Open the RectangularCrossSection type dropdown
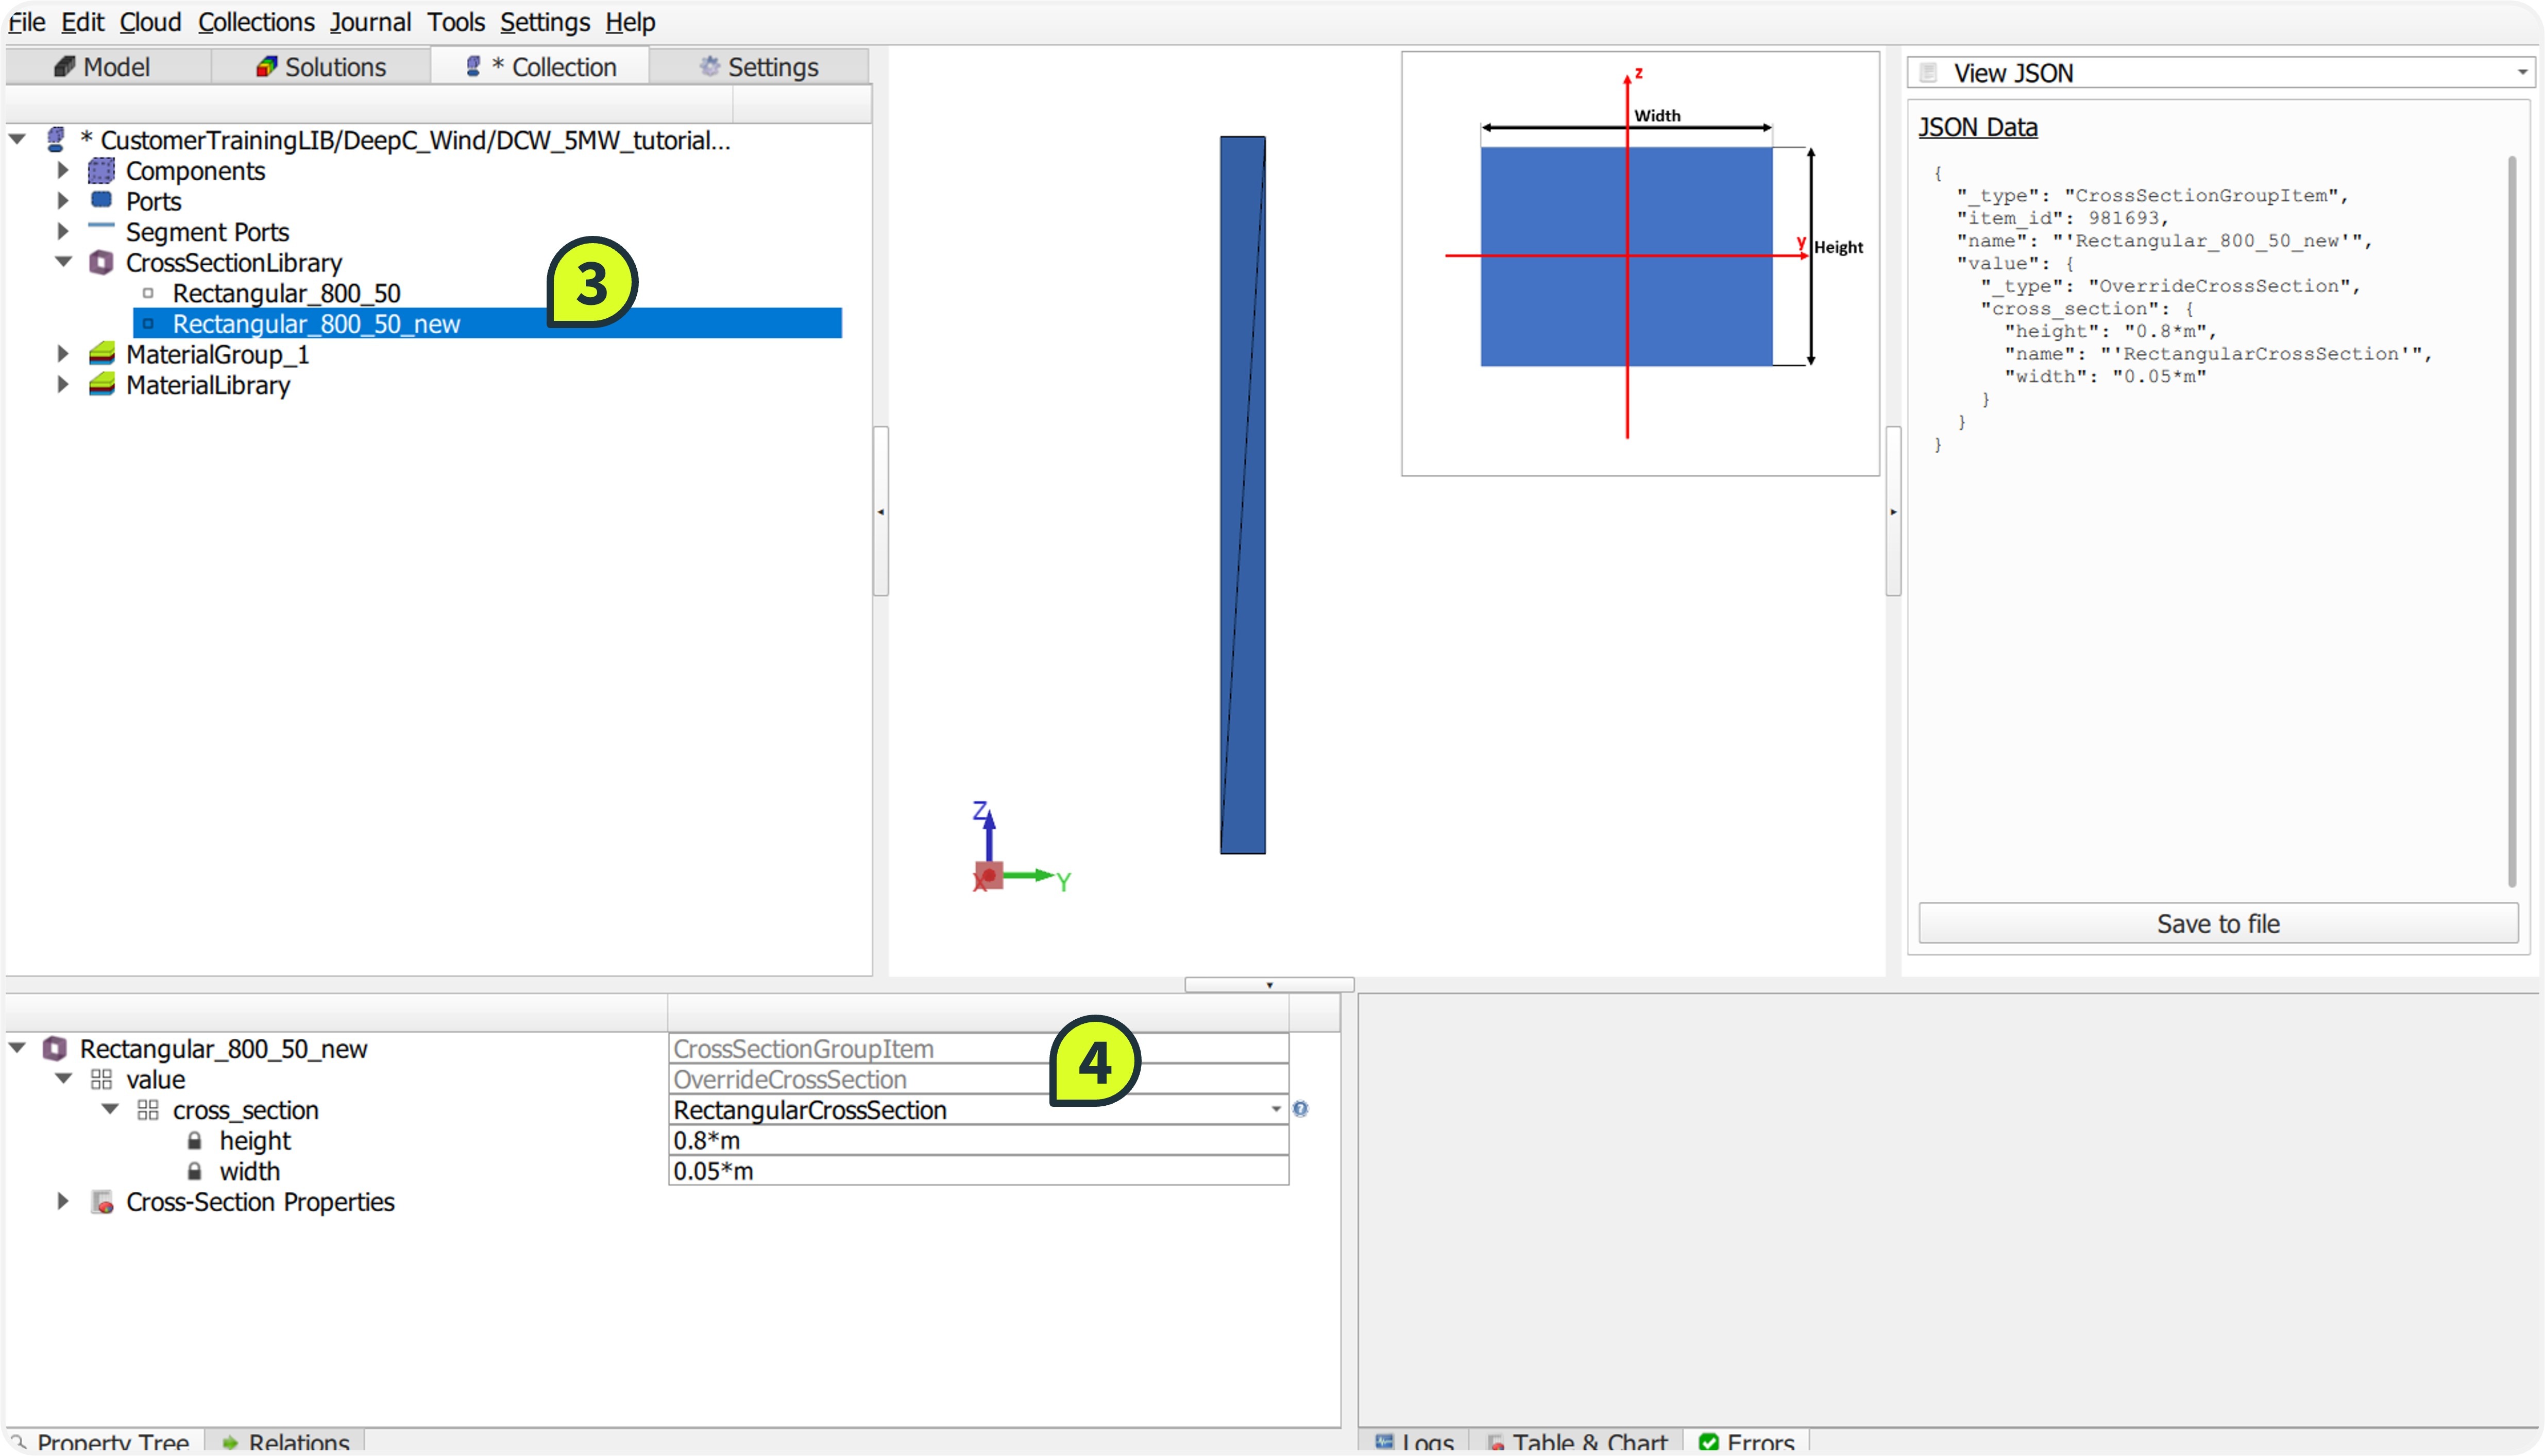 tap(1276, 1110)
